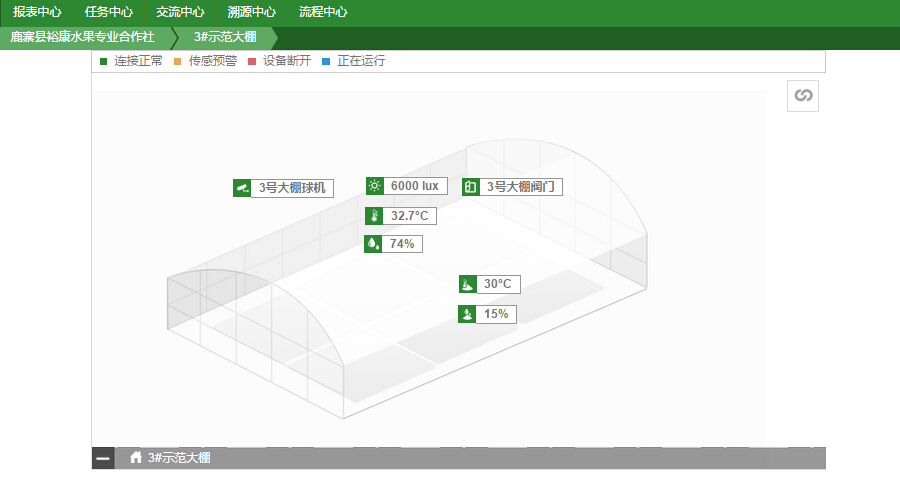
Task: Collapse the bottom panel with minus button
Action: point(103,458)
